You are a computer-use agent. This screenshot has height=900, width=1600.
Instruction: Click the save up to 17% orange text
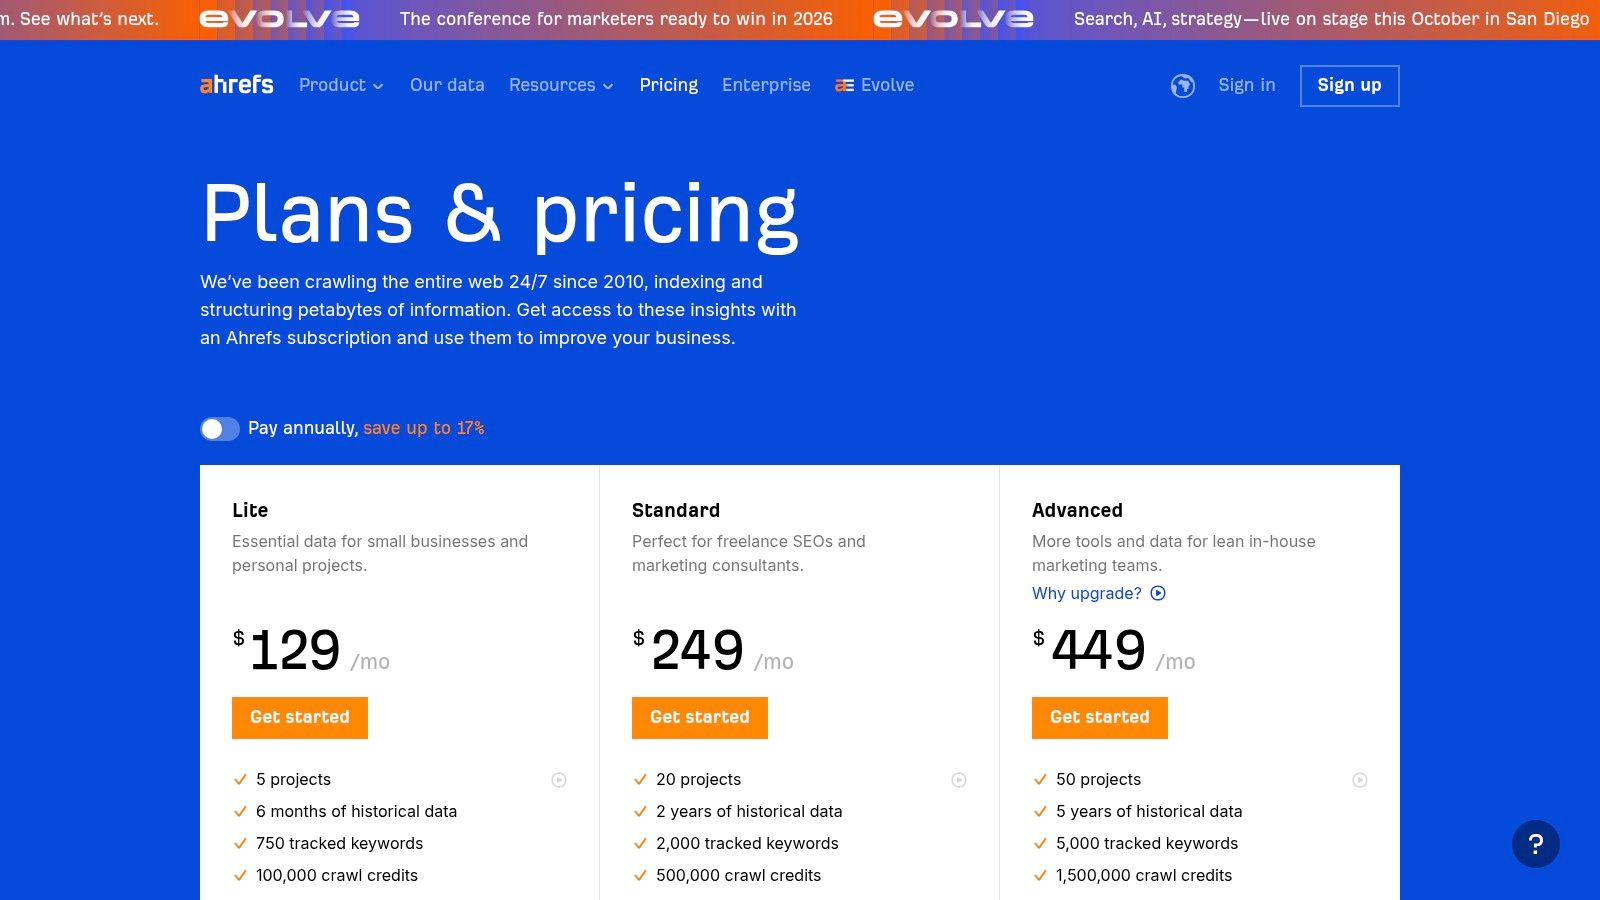point(422,428)
